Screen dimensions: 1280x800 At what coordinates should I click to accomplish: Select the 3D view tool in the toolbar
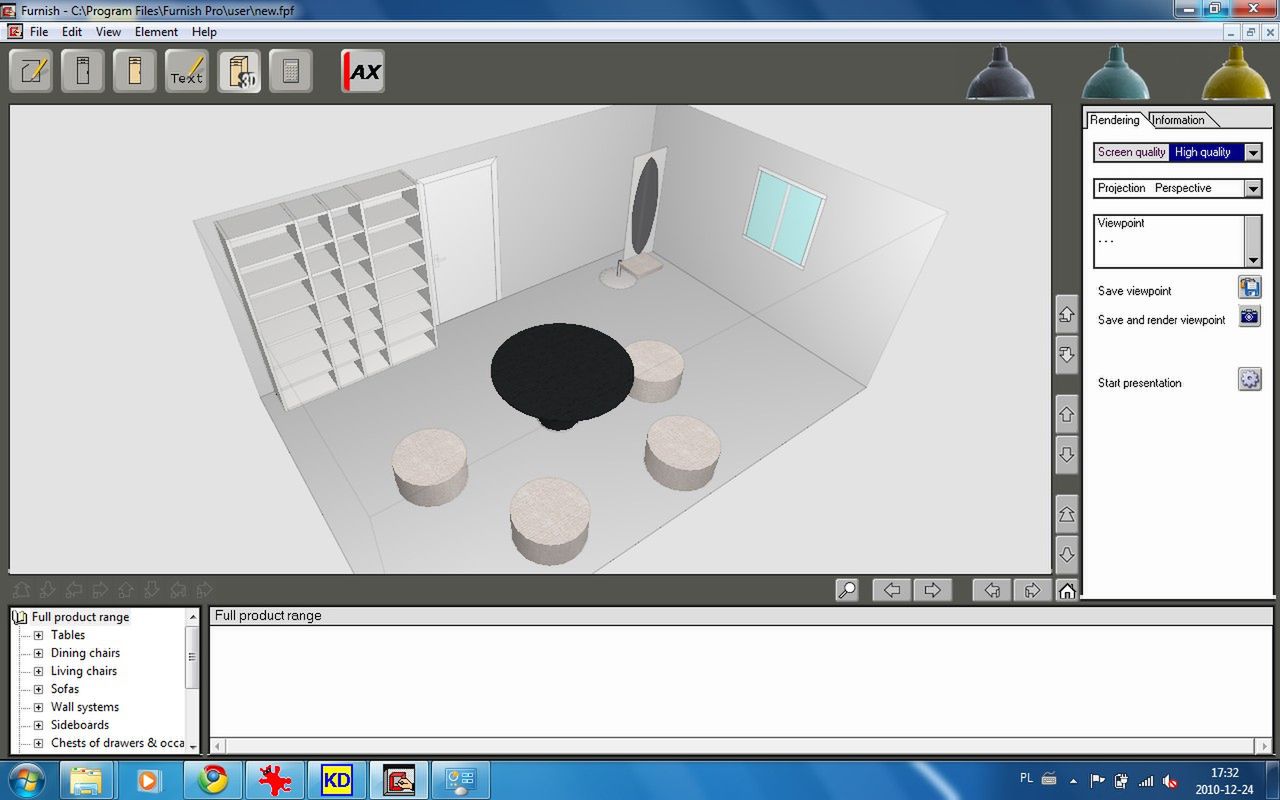pyautogui.click(x=240, y=70)
